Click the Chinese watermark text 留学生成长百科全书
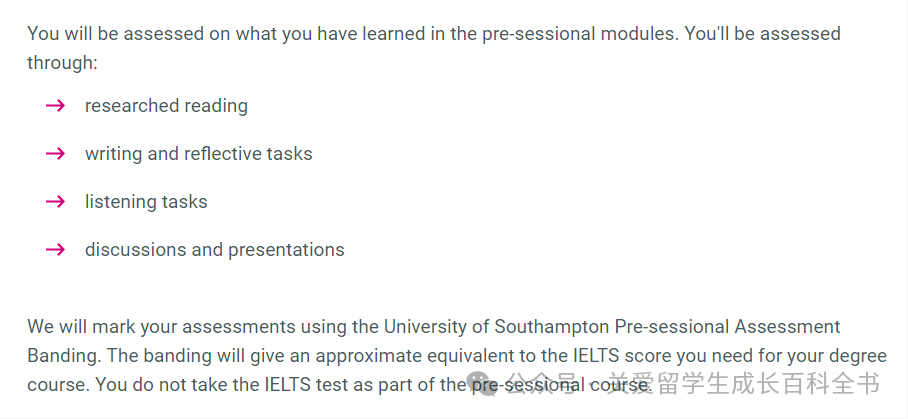 (769, 384)
